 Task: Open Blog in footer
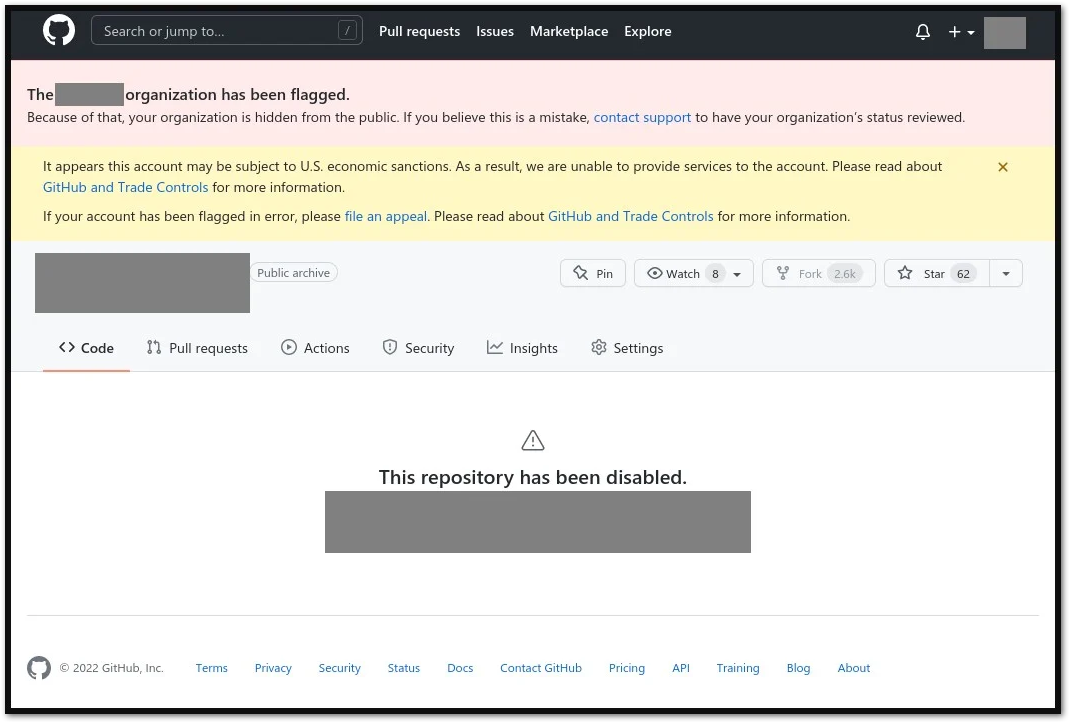[798, 668]
